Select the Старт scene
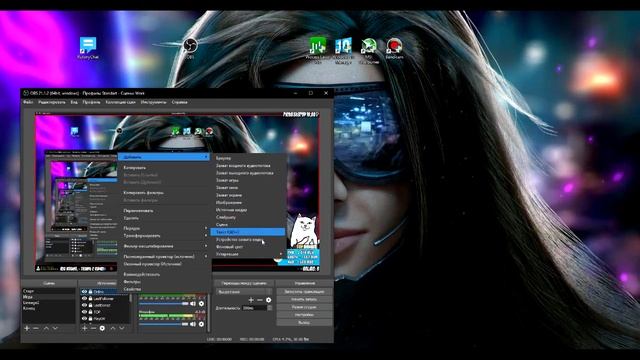The height and width of the screenshot is (360, 640). point(49,291)
